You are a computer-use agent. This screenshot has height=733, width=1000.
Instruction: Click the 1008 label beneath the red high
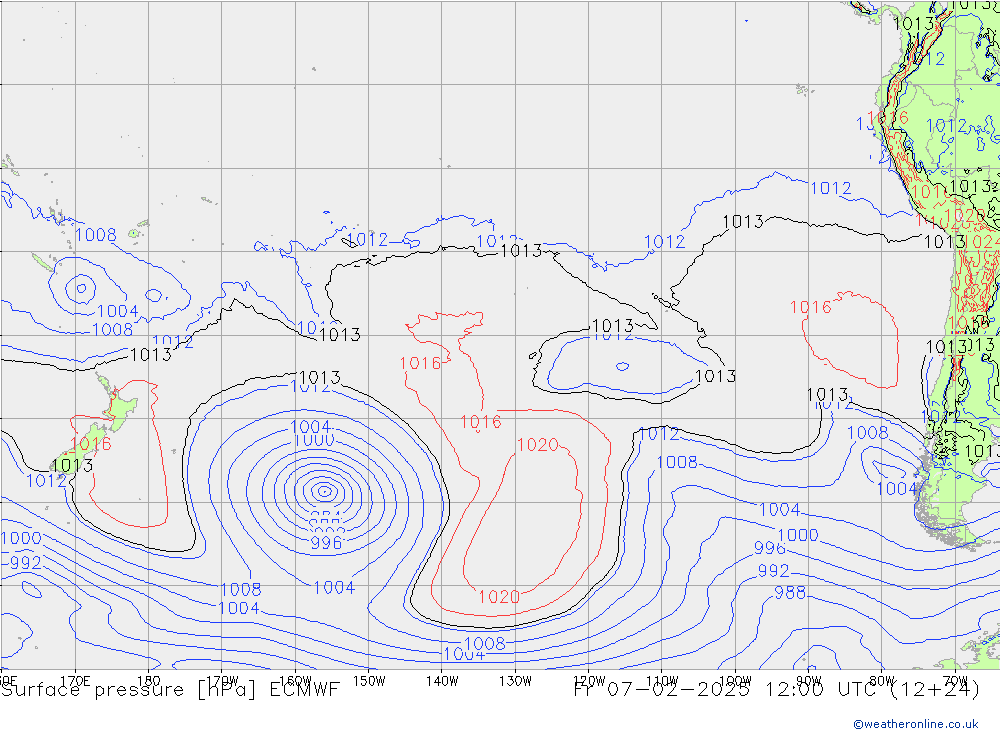(x=485, y=643)
